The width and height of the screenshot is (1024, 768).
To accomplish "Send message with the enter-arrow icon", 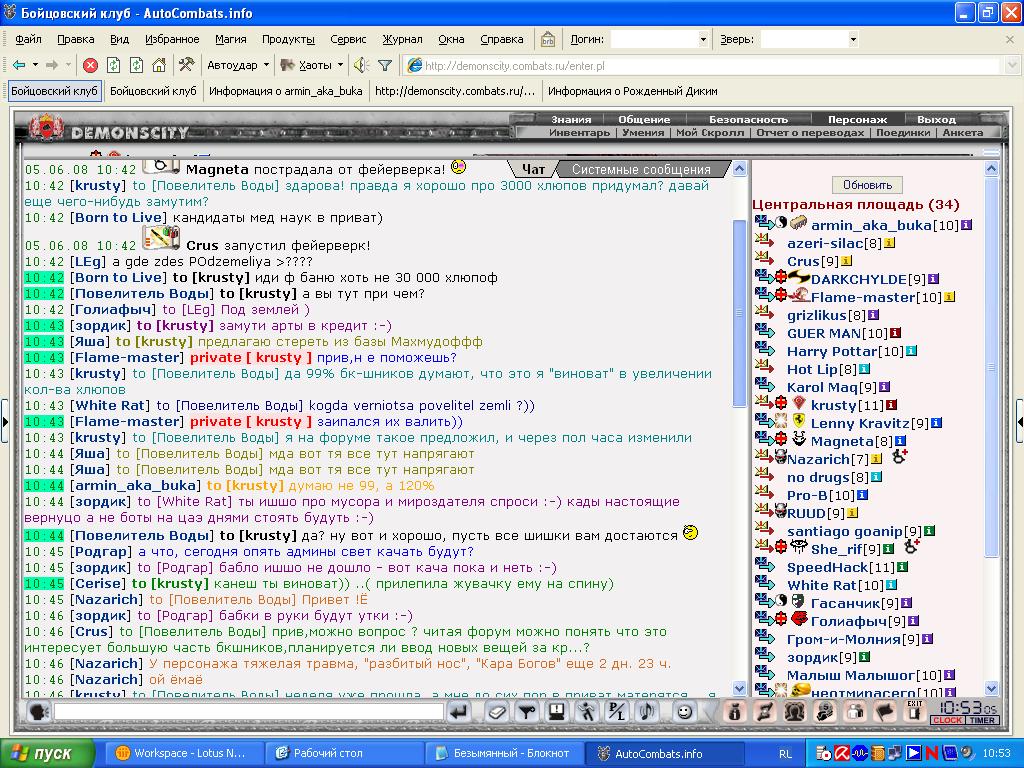I will click(459, 712).
